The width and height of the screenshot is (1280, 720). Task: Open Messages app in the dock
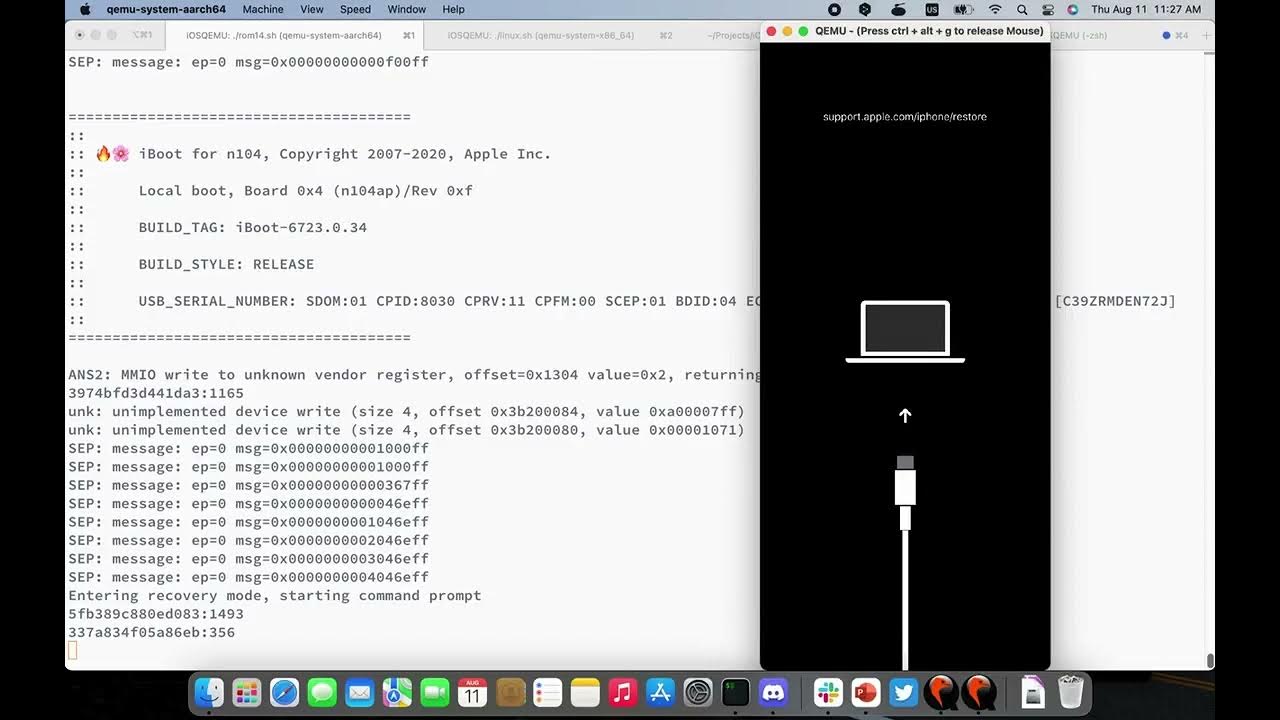point(322,692)
